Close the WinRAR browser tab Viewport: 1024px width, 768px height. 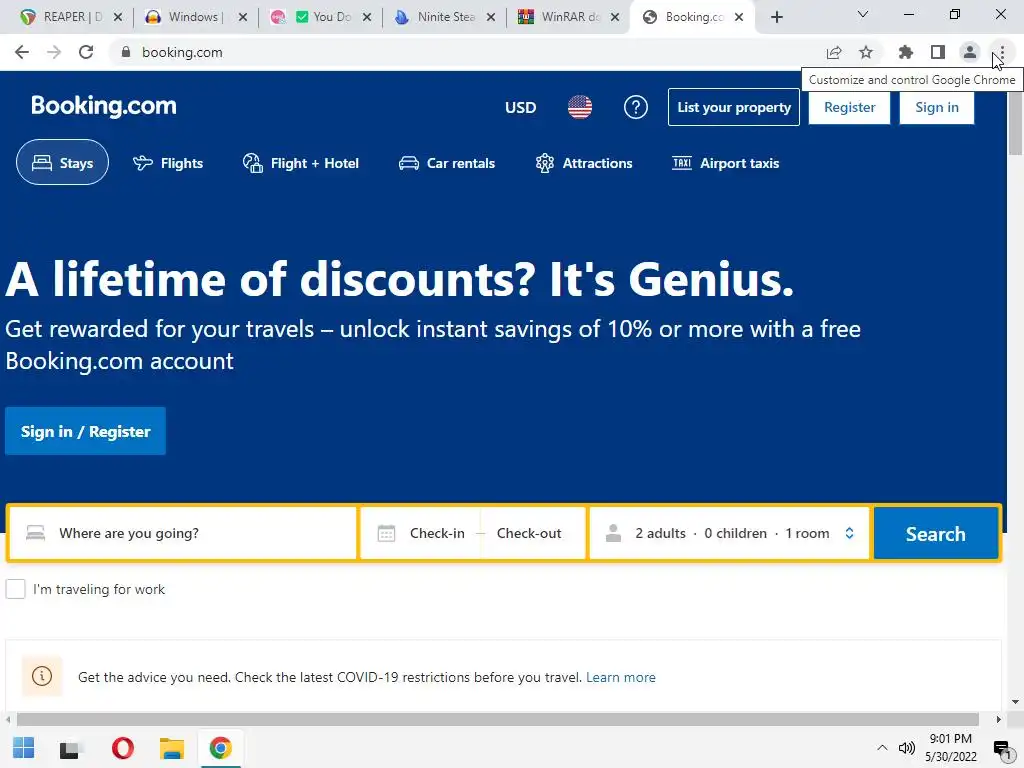(x=615, y=18)
